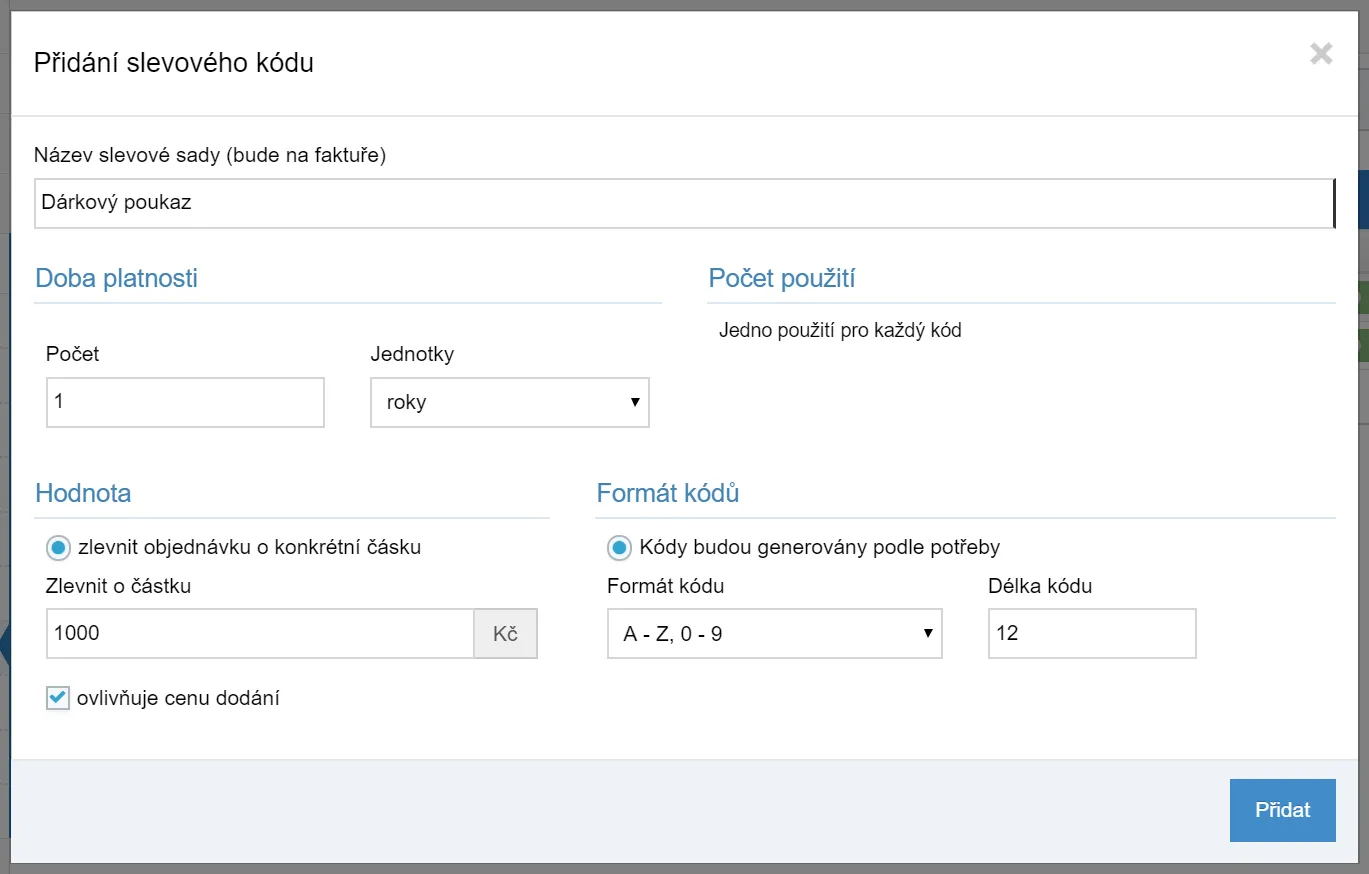
Task: Click the Formát kódů section heading
Action: point(668,493)
